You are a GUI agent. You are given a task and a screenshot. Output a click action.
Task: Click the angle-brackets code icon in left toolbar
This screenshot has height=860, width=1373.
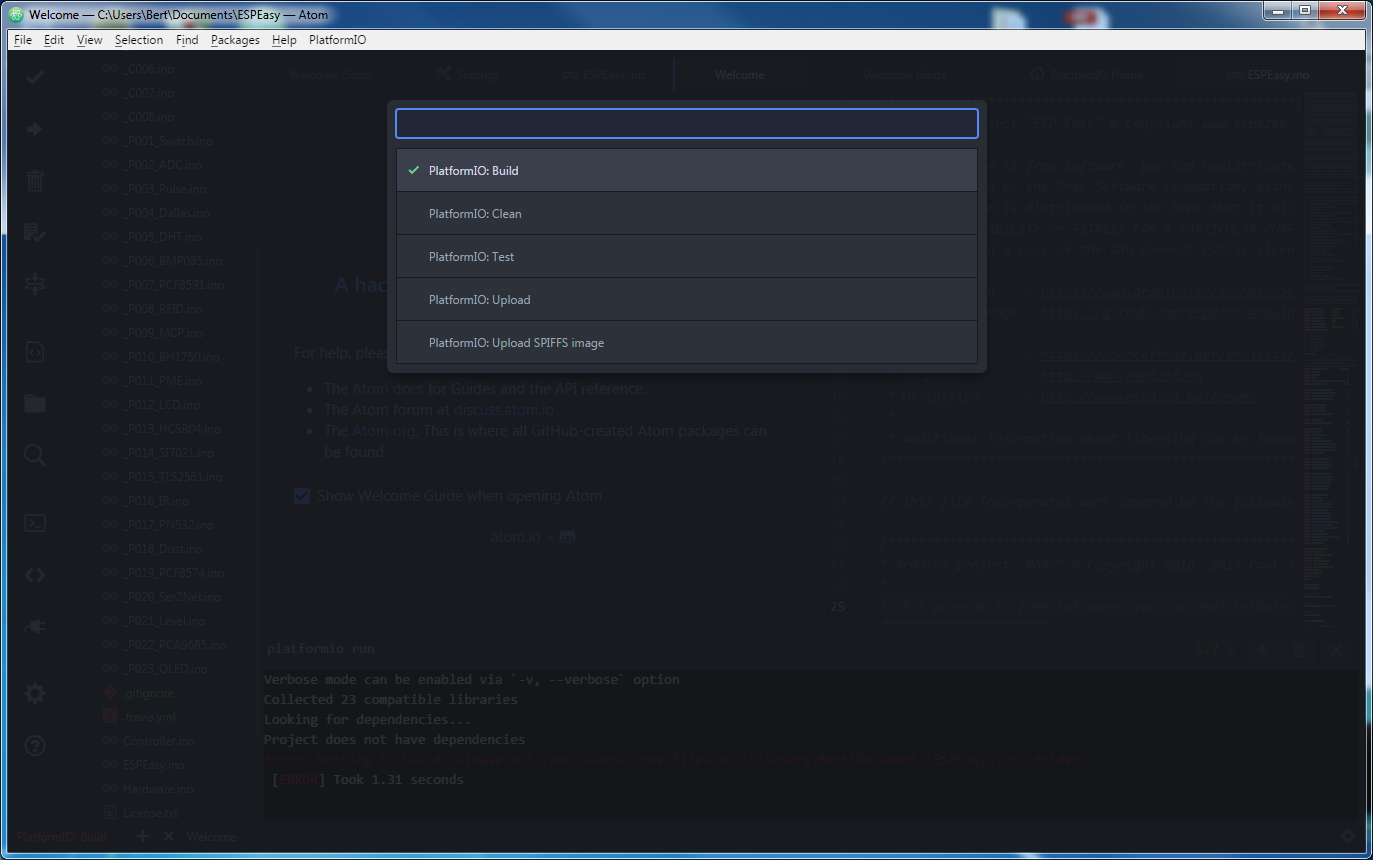coord(35,575)
